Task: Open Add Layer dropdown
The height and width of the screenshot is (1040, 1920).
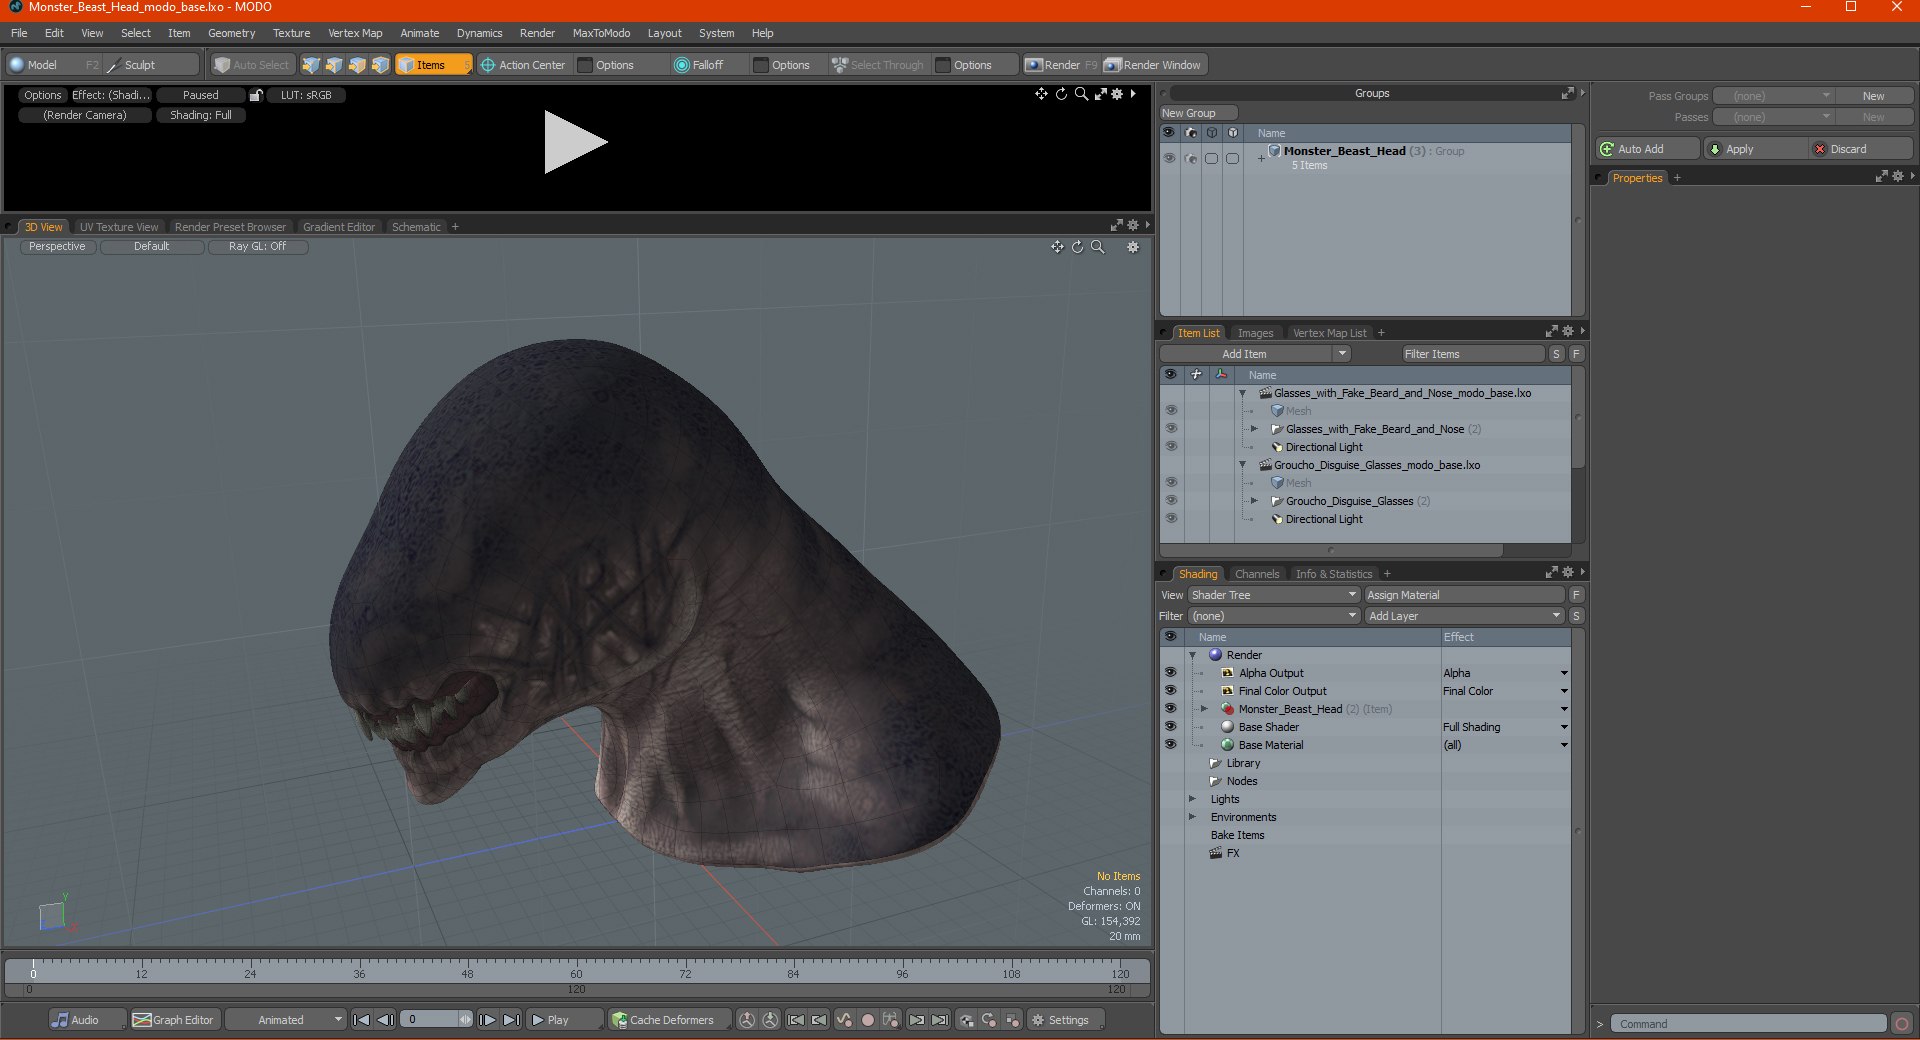Action: [1463, 616]
